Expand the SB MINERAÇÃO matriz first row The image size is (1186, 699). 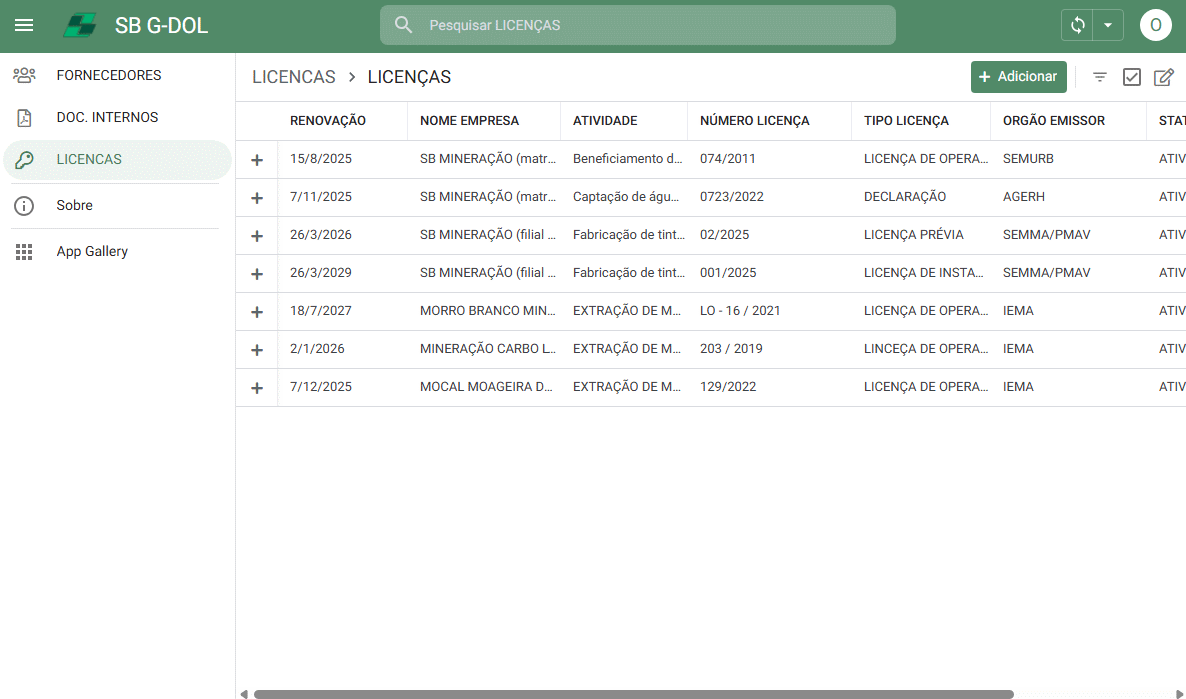(257, 158)
